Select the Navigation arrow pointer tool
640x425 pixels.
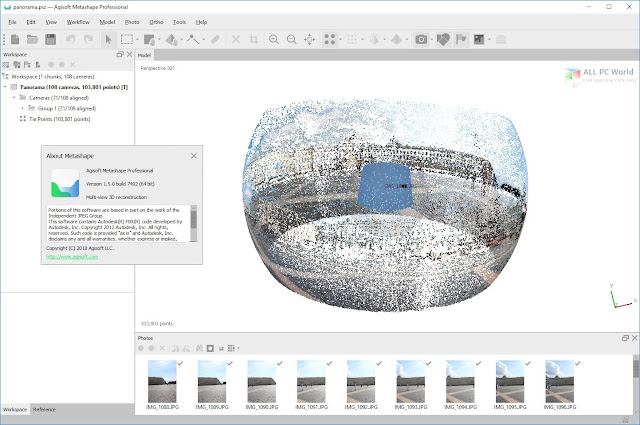coord(108,39)
